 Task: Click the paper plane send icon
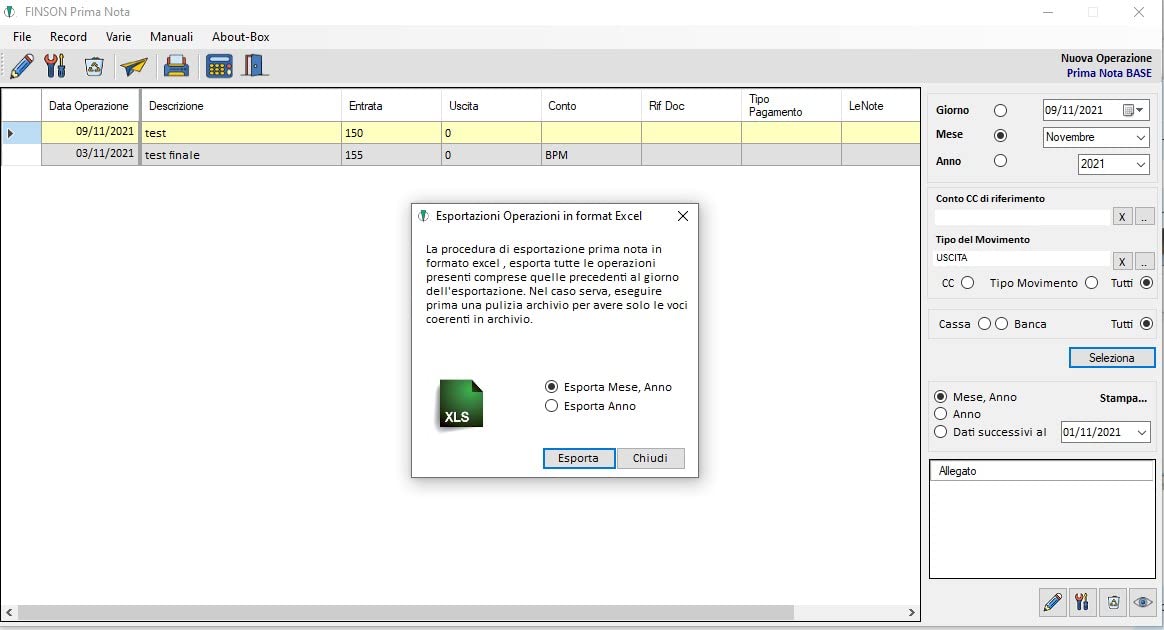[x=134, y=67]
